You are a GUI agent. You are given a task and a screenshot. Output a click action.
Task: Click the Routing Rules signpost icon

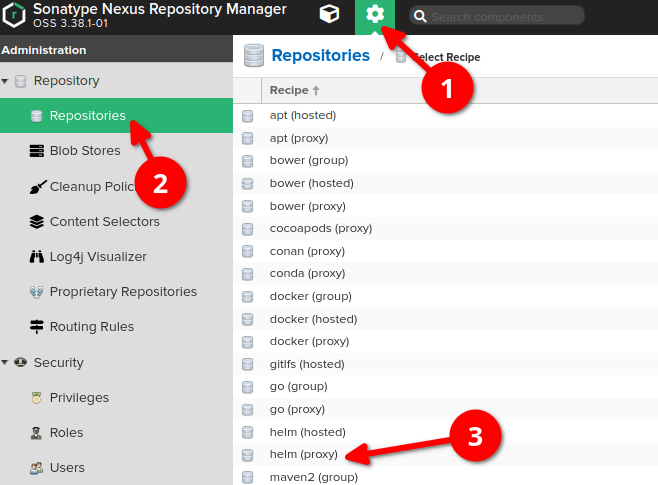pyautogui.click(x=37, y=326)
